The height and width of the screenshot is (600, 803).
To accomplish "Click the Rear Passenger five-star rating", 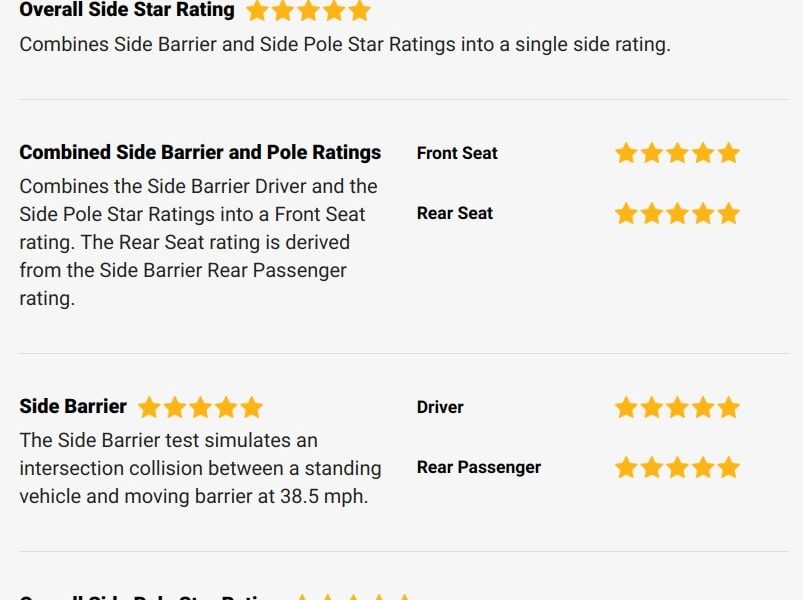I will 677,467.
